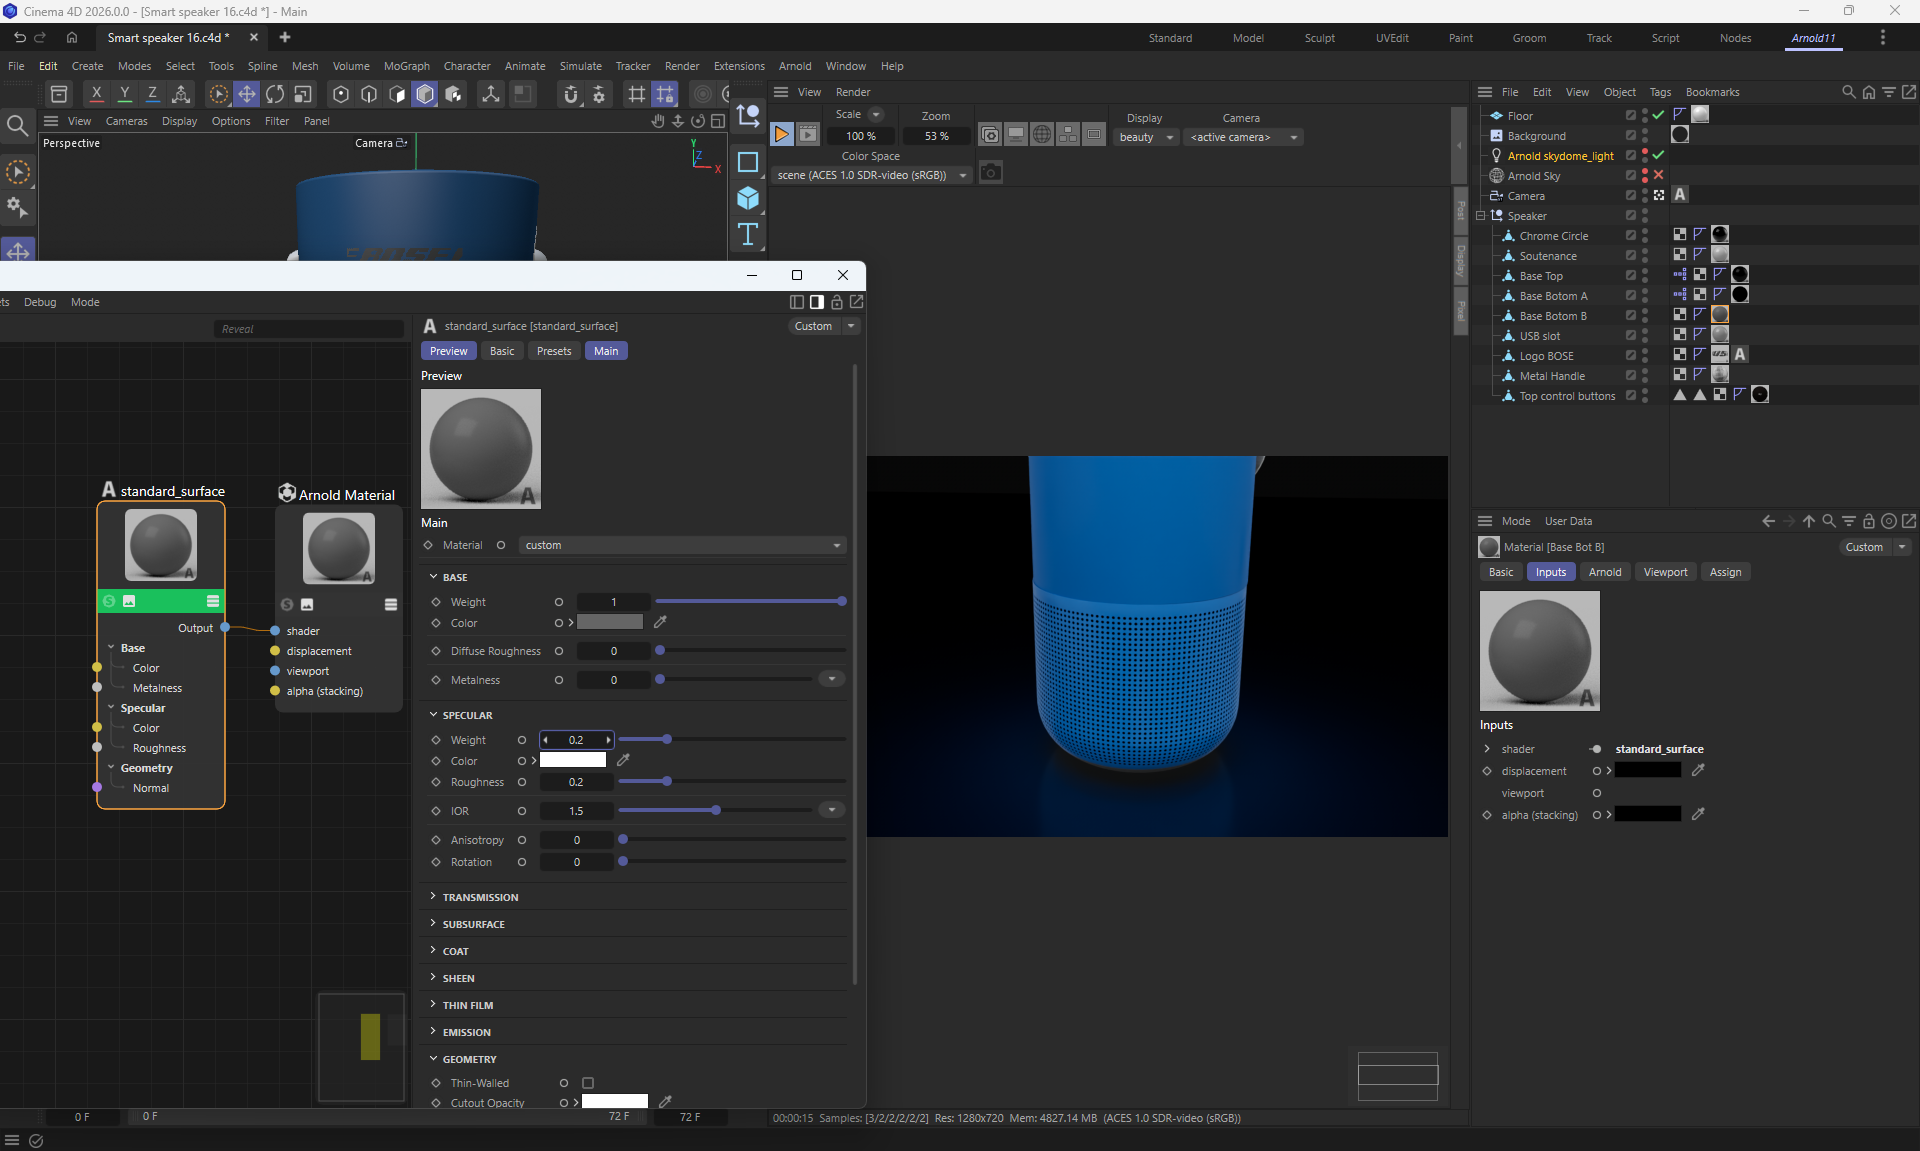Start the Arnold IPR render play button
1920x1151 pixels.
(782, 135)
